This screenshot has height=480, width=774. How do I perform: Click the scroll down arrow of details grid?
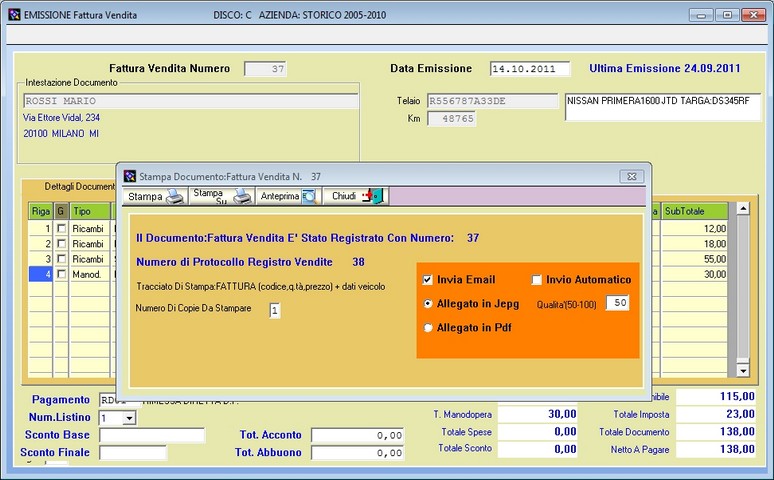[x=743, y=370]
